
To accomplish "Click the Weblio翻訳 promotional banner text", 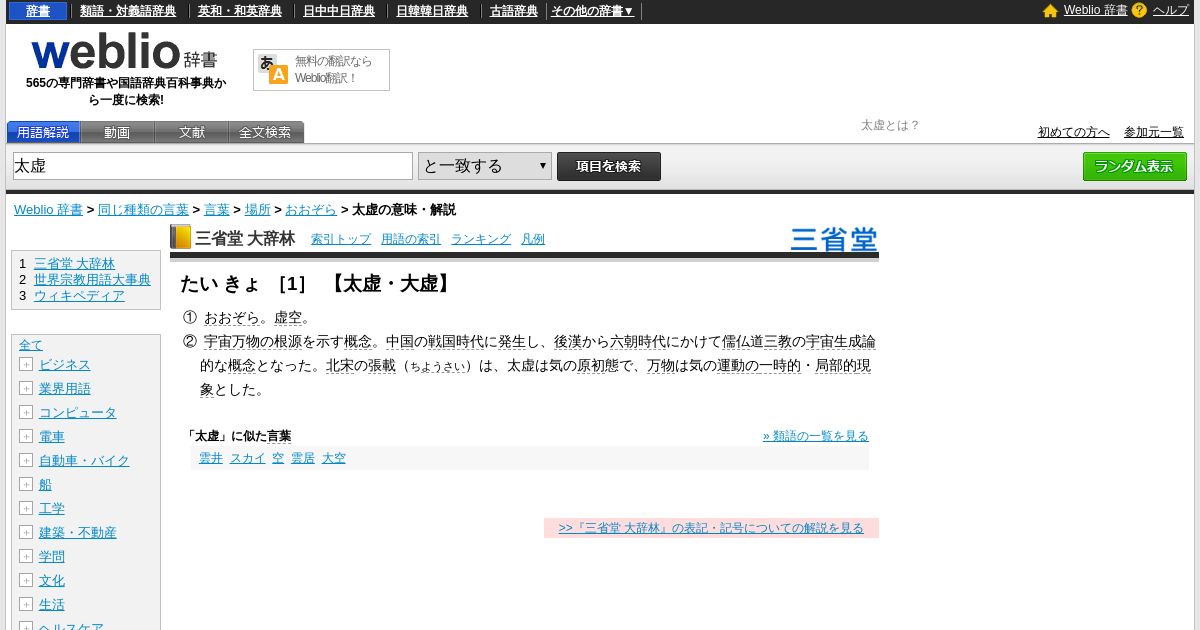I will [333, 69].
